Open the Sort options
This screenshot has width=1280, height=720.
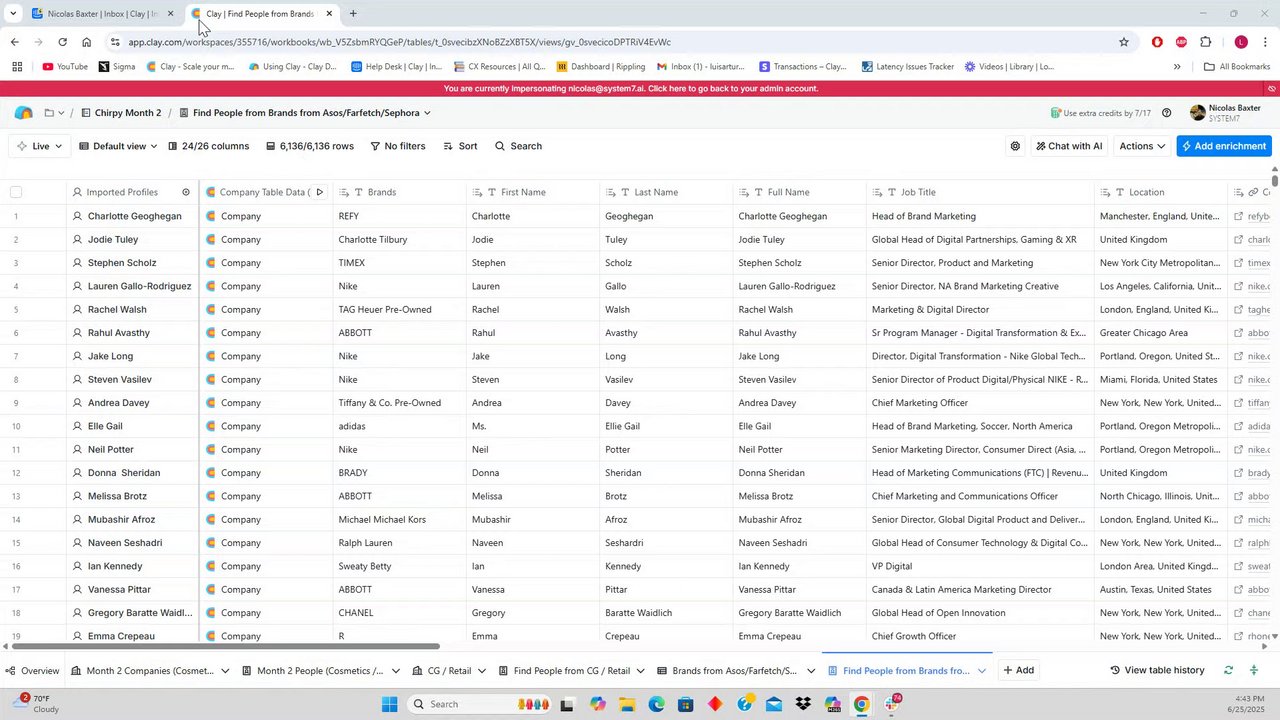point(460,146)
